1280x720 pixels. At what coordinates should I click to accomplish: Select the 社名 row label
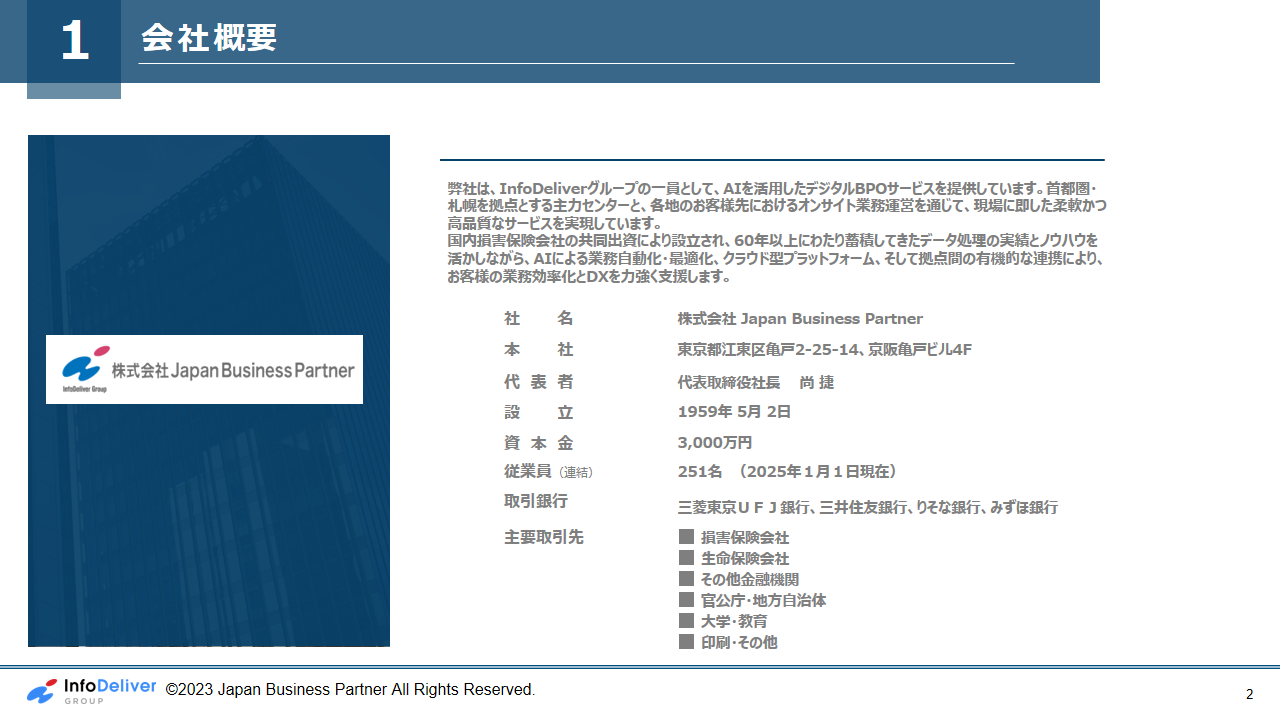pyautogui.click(x=538, y=319)
